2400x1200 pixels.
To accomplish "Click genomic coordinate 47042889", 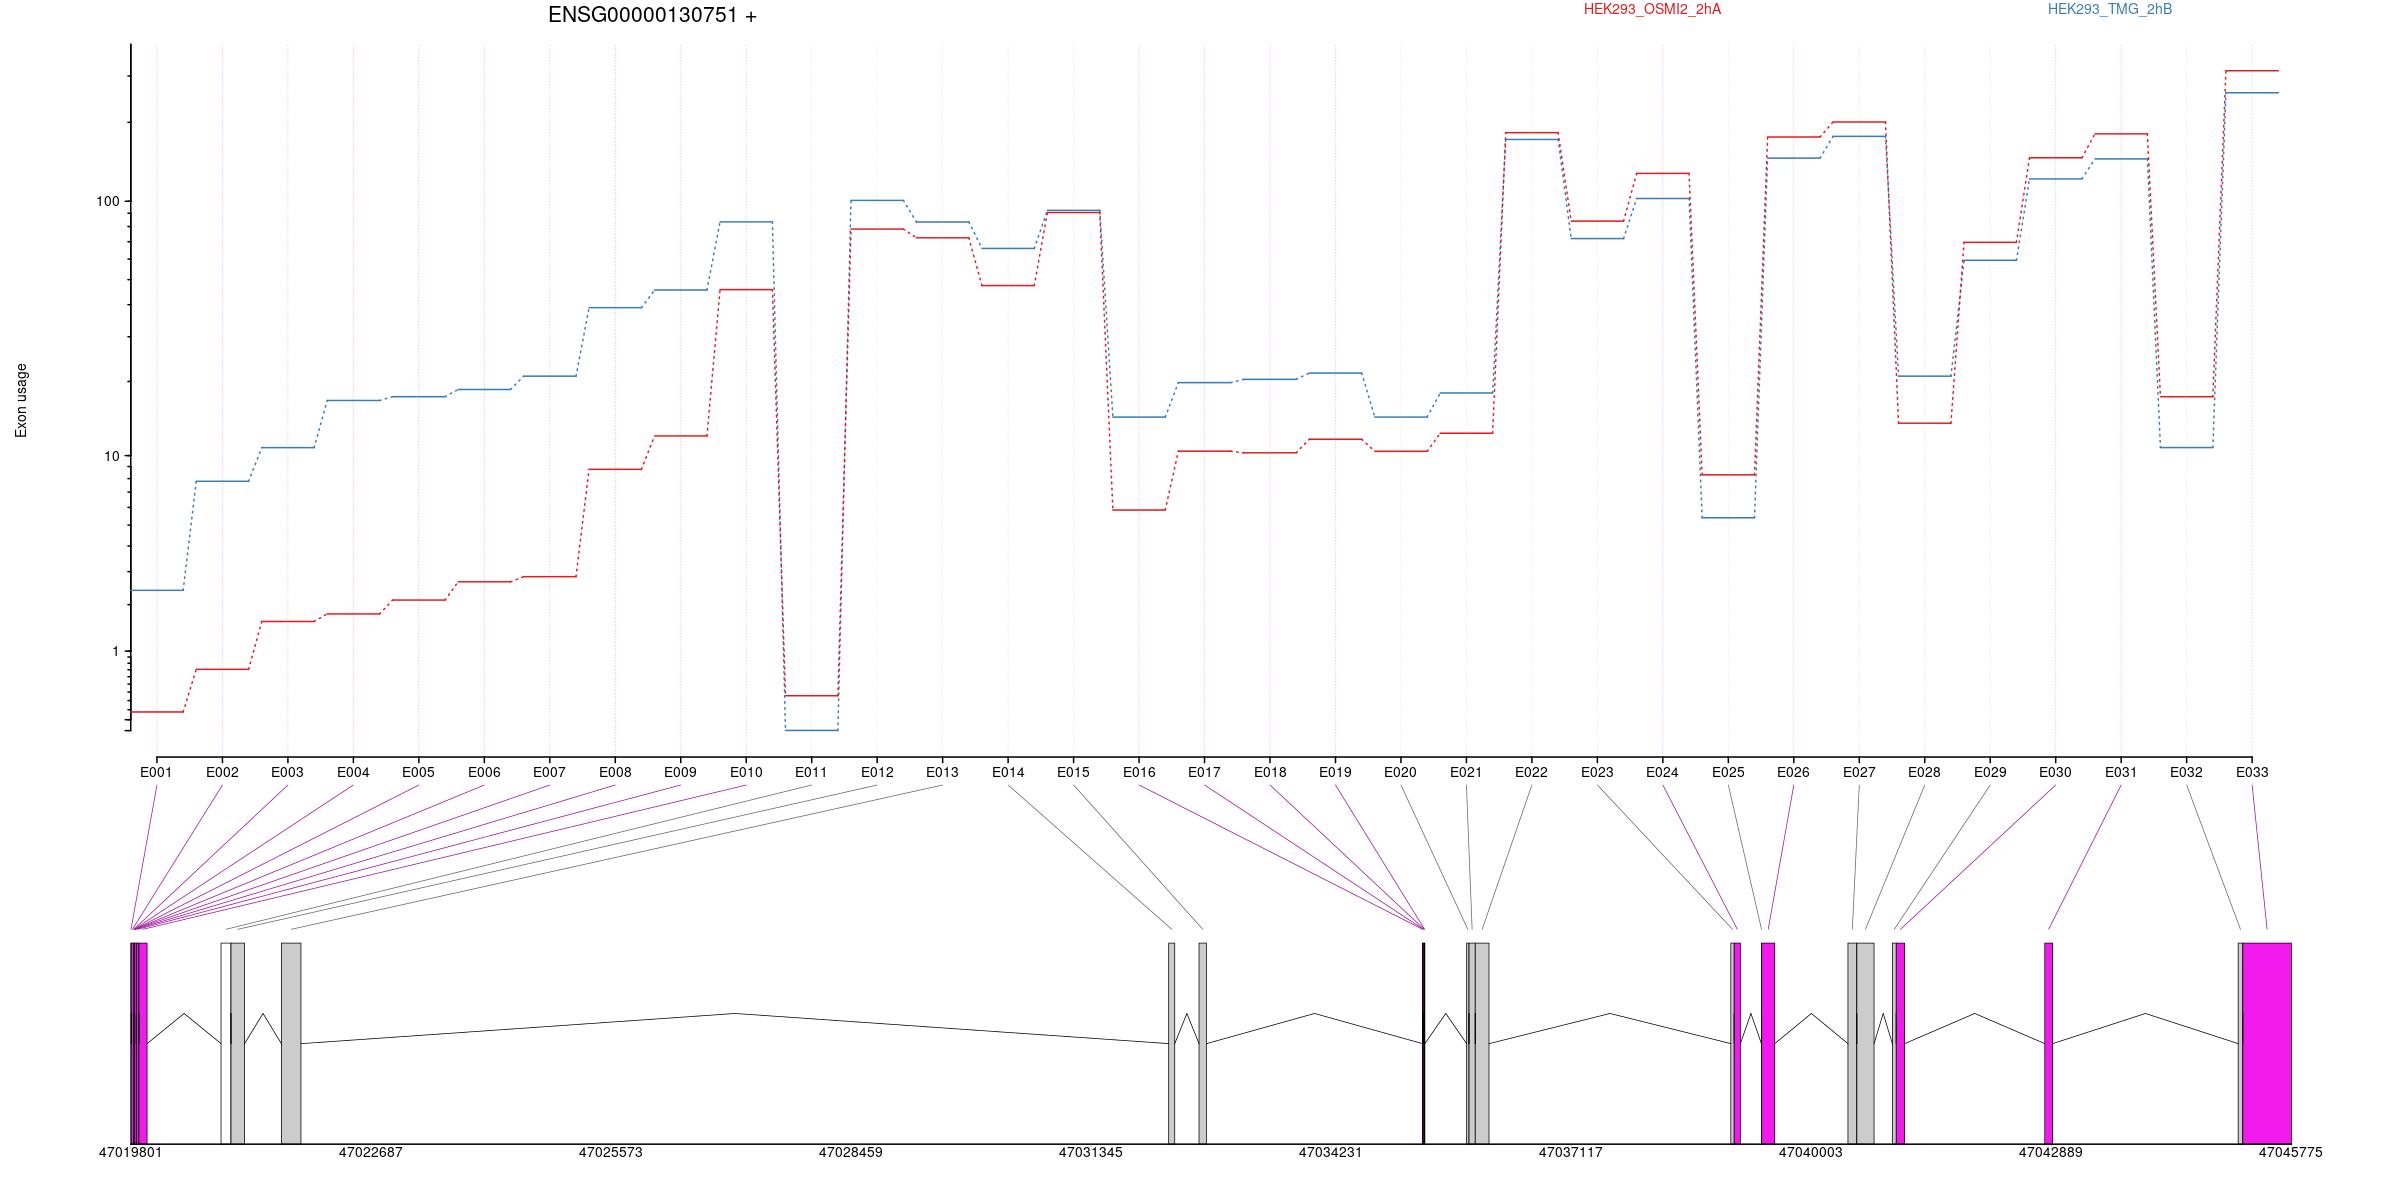I will pyautogui.click(x=2050, y=1152).
